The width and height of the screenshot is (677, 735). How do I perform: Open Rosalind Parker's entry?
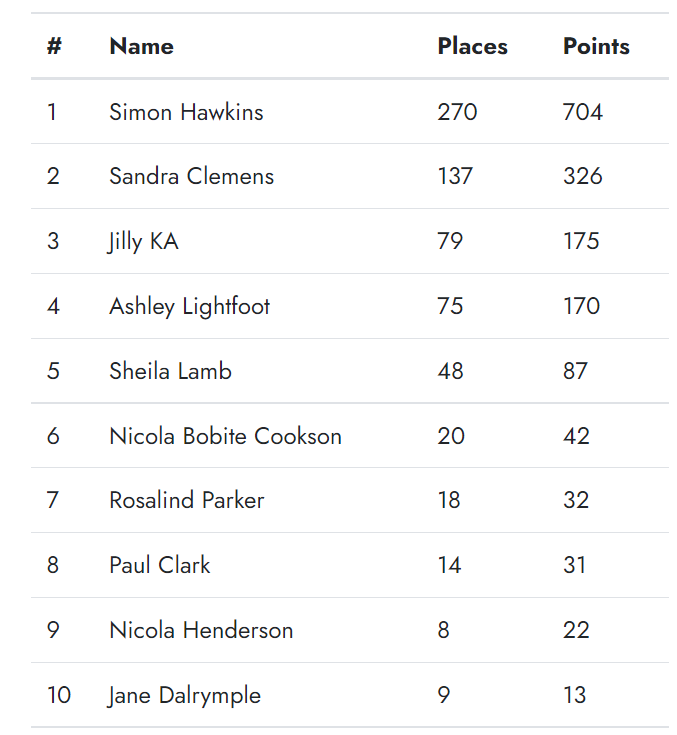pos(186,500)
